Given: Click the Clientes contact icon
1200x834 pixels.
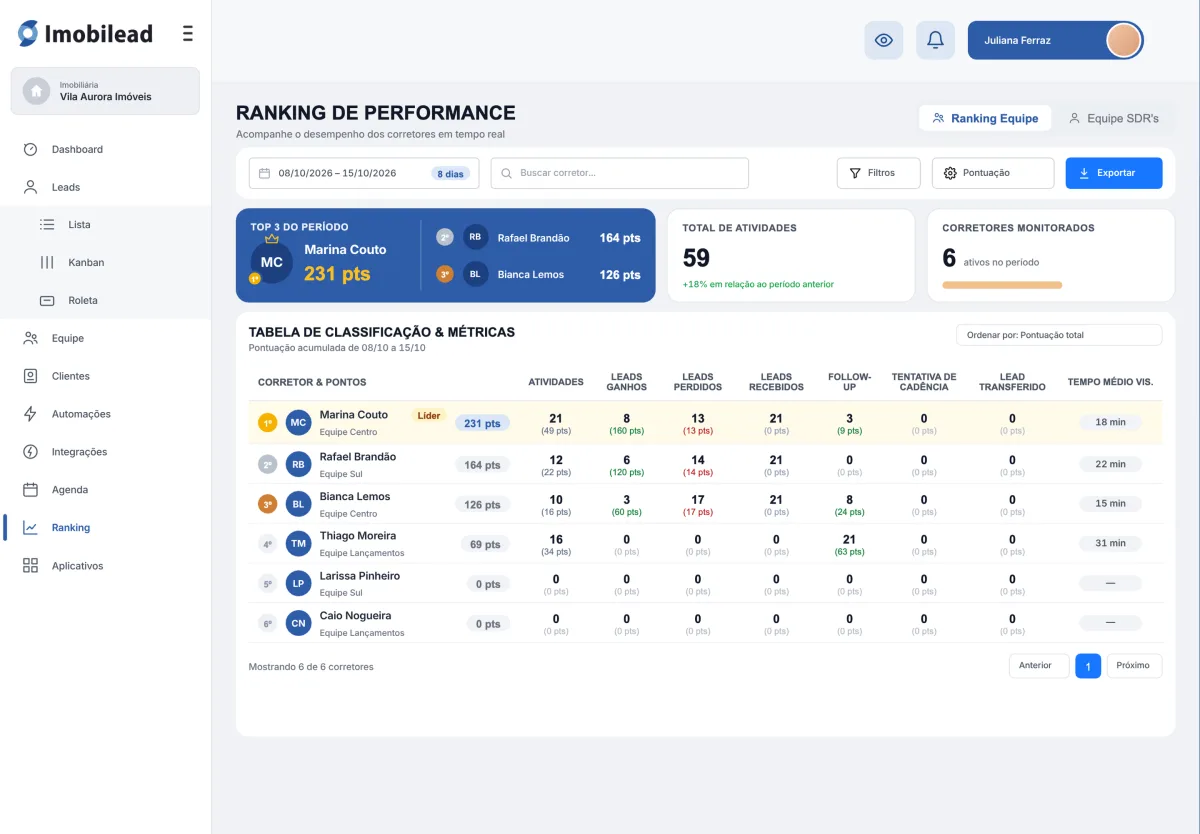Looking at the screenshot, I should tap(30, 376).
